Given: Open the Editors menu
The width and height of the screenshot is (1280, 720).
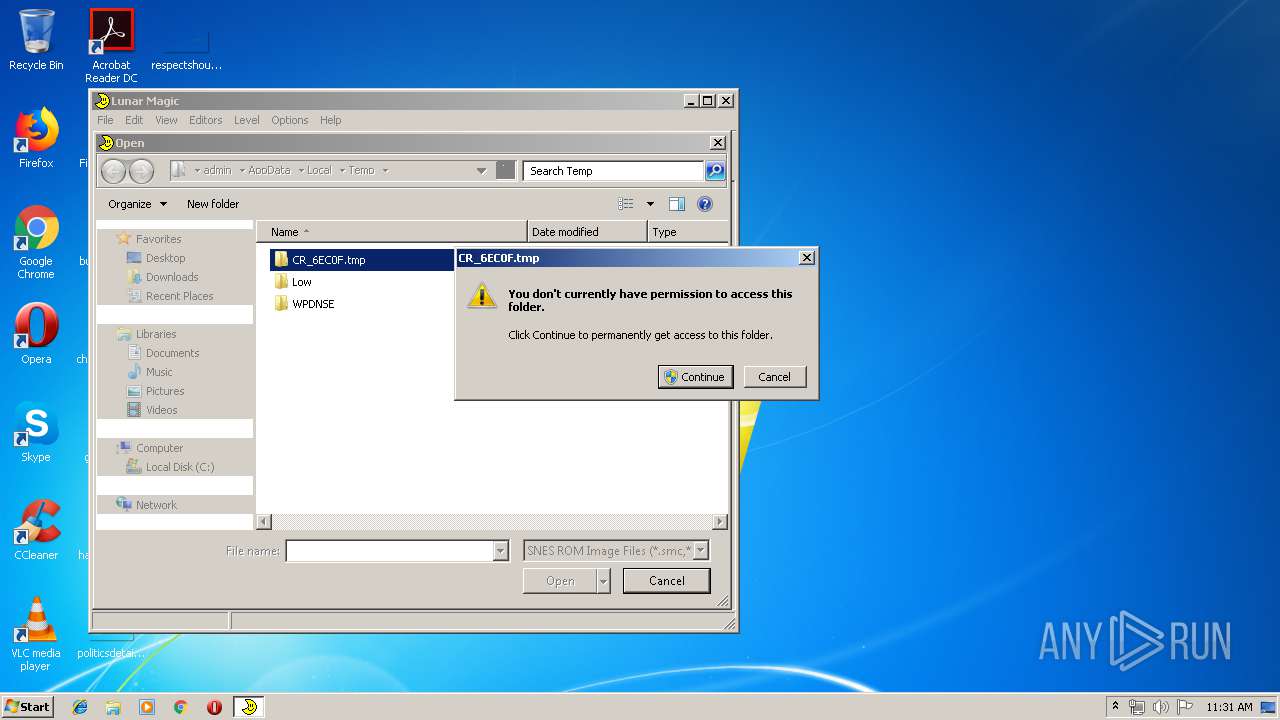Looking at the screenshot, I should pyautogui.click(x=206, y=120).
